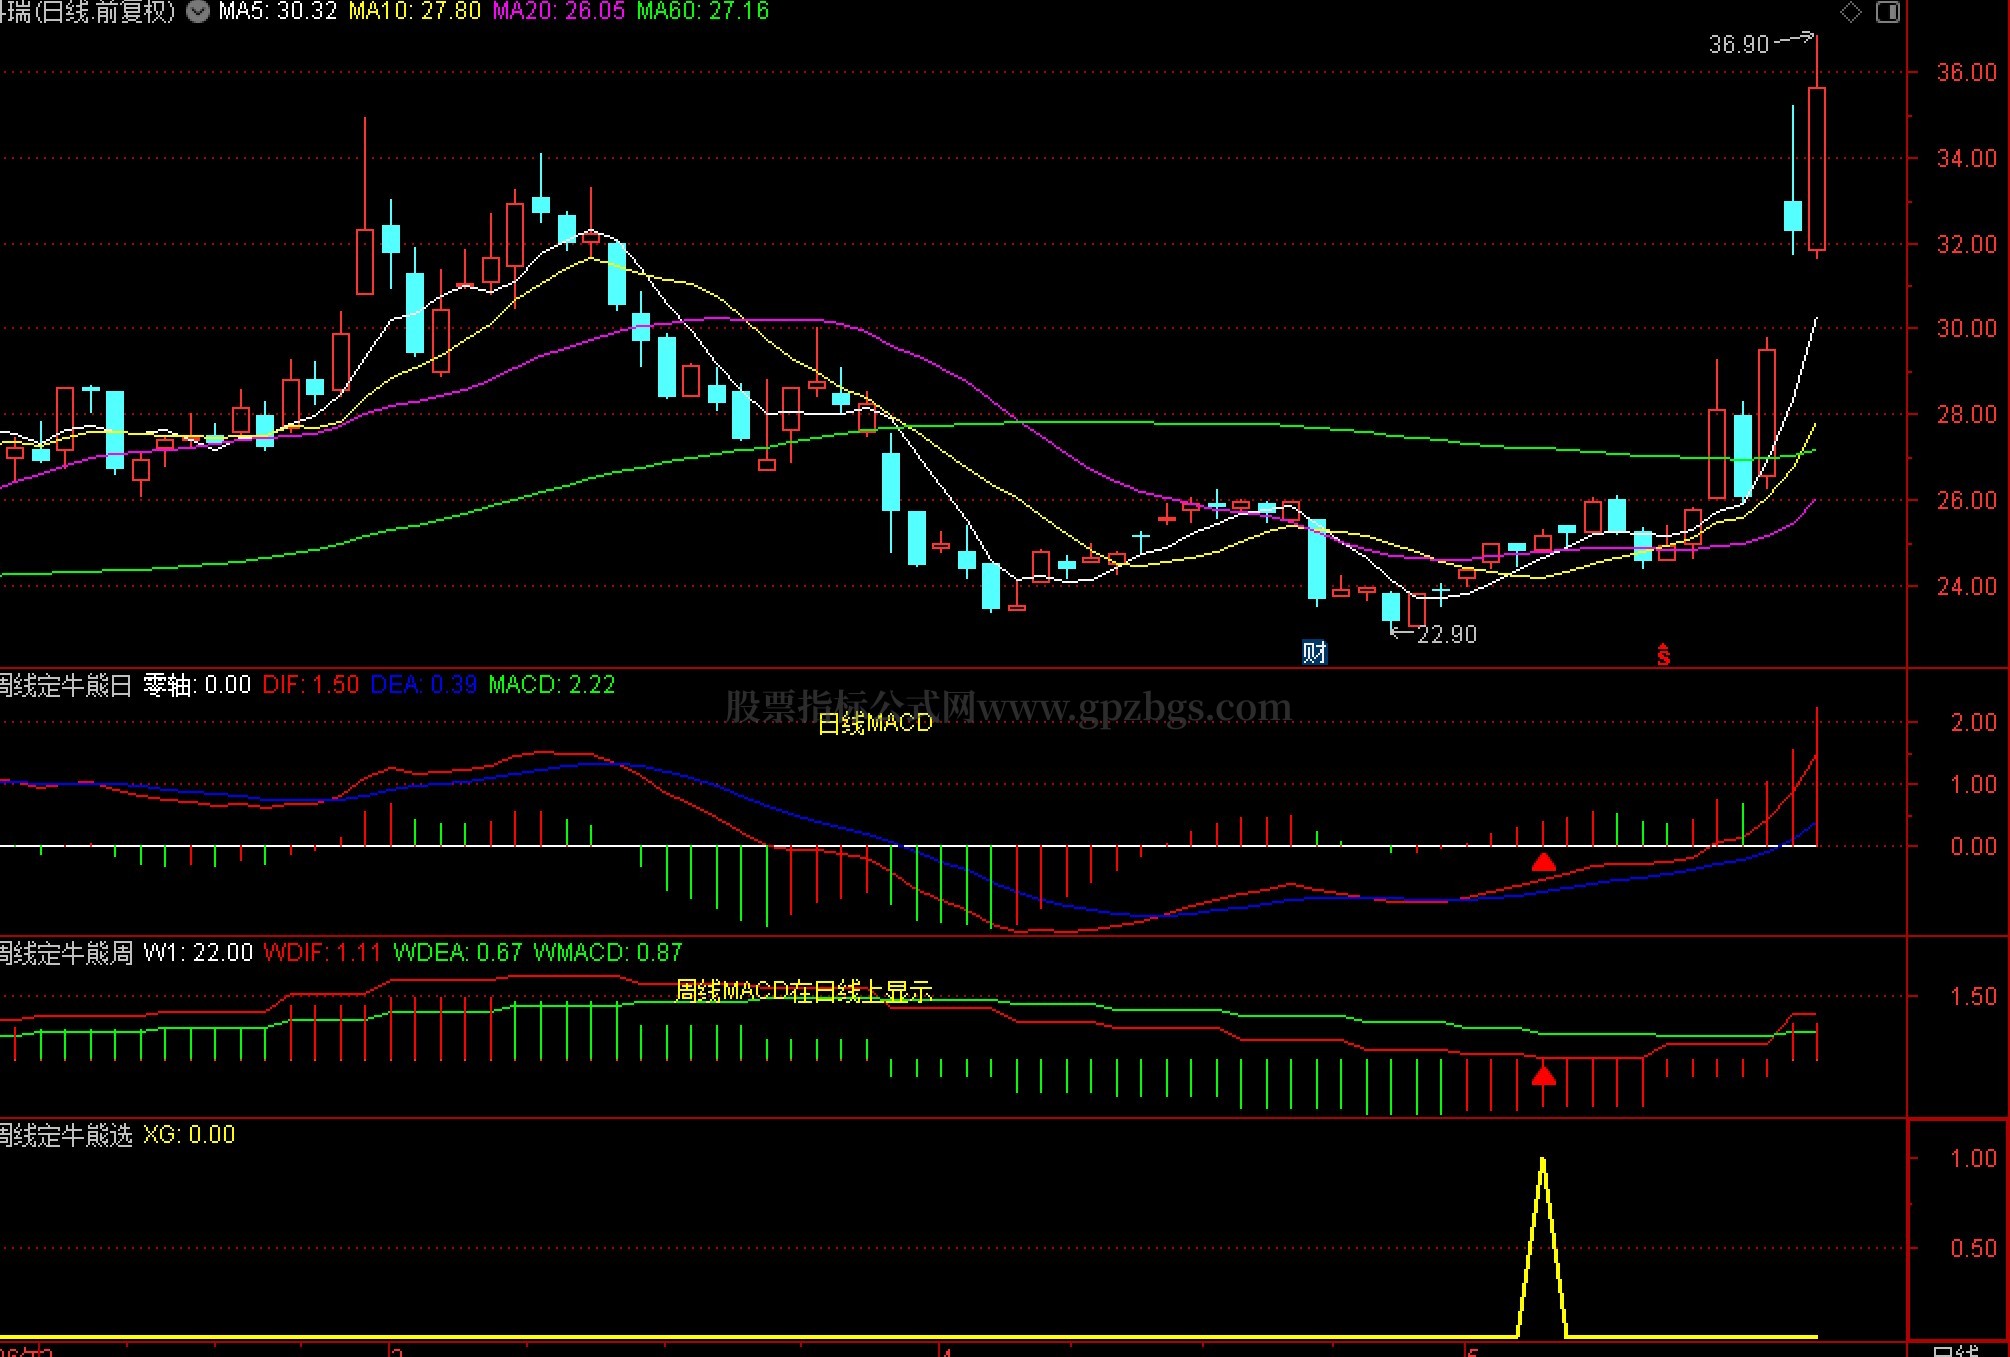Viewport: 2010px width, 1357px height.
Task: Open the 周线定牛熊日 indicator name
Action: 66,685
